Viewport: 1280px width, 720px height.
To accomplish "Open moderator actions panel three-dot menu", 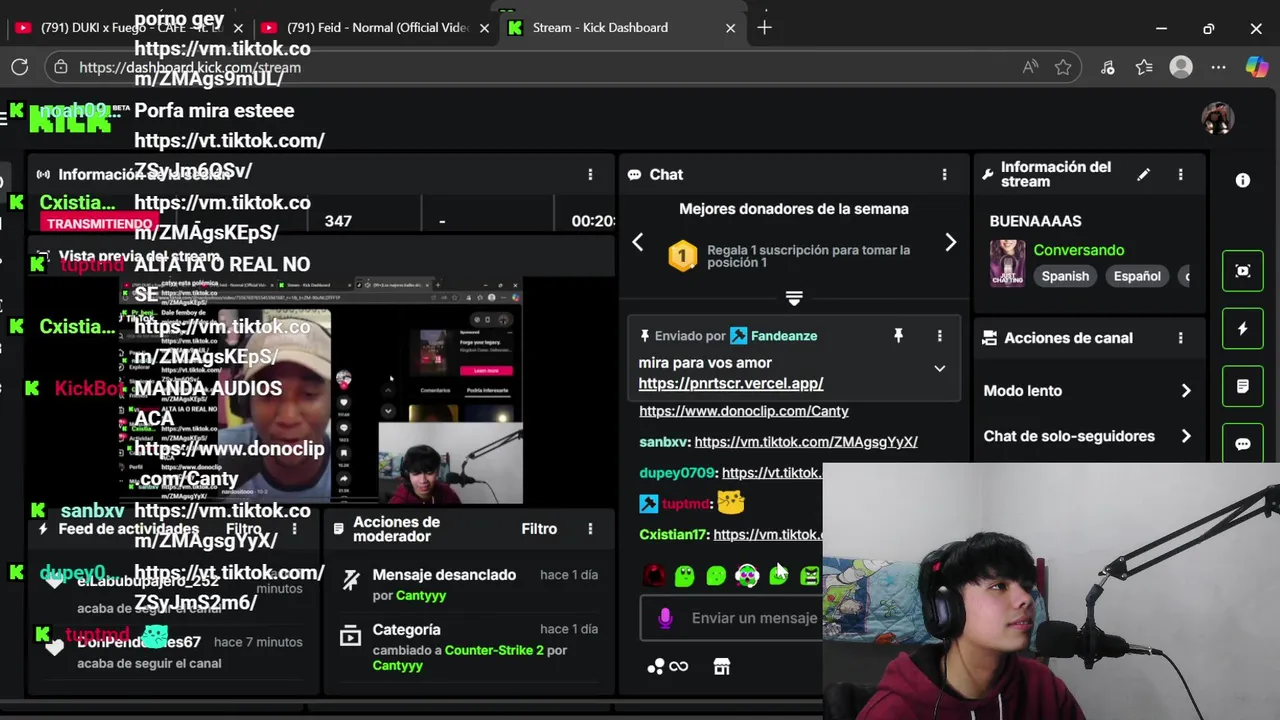I will pos(590,529).
